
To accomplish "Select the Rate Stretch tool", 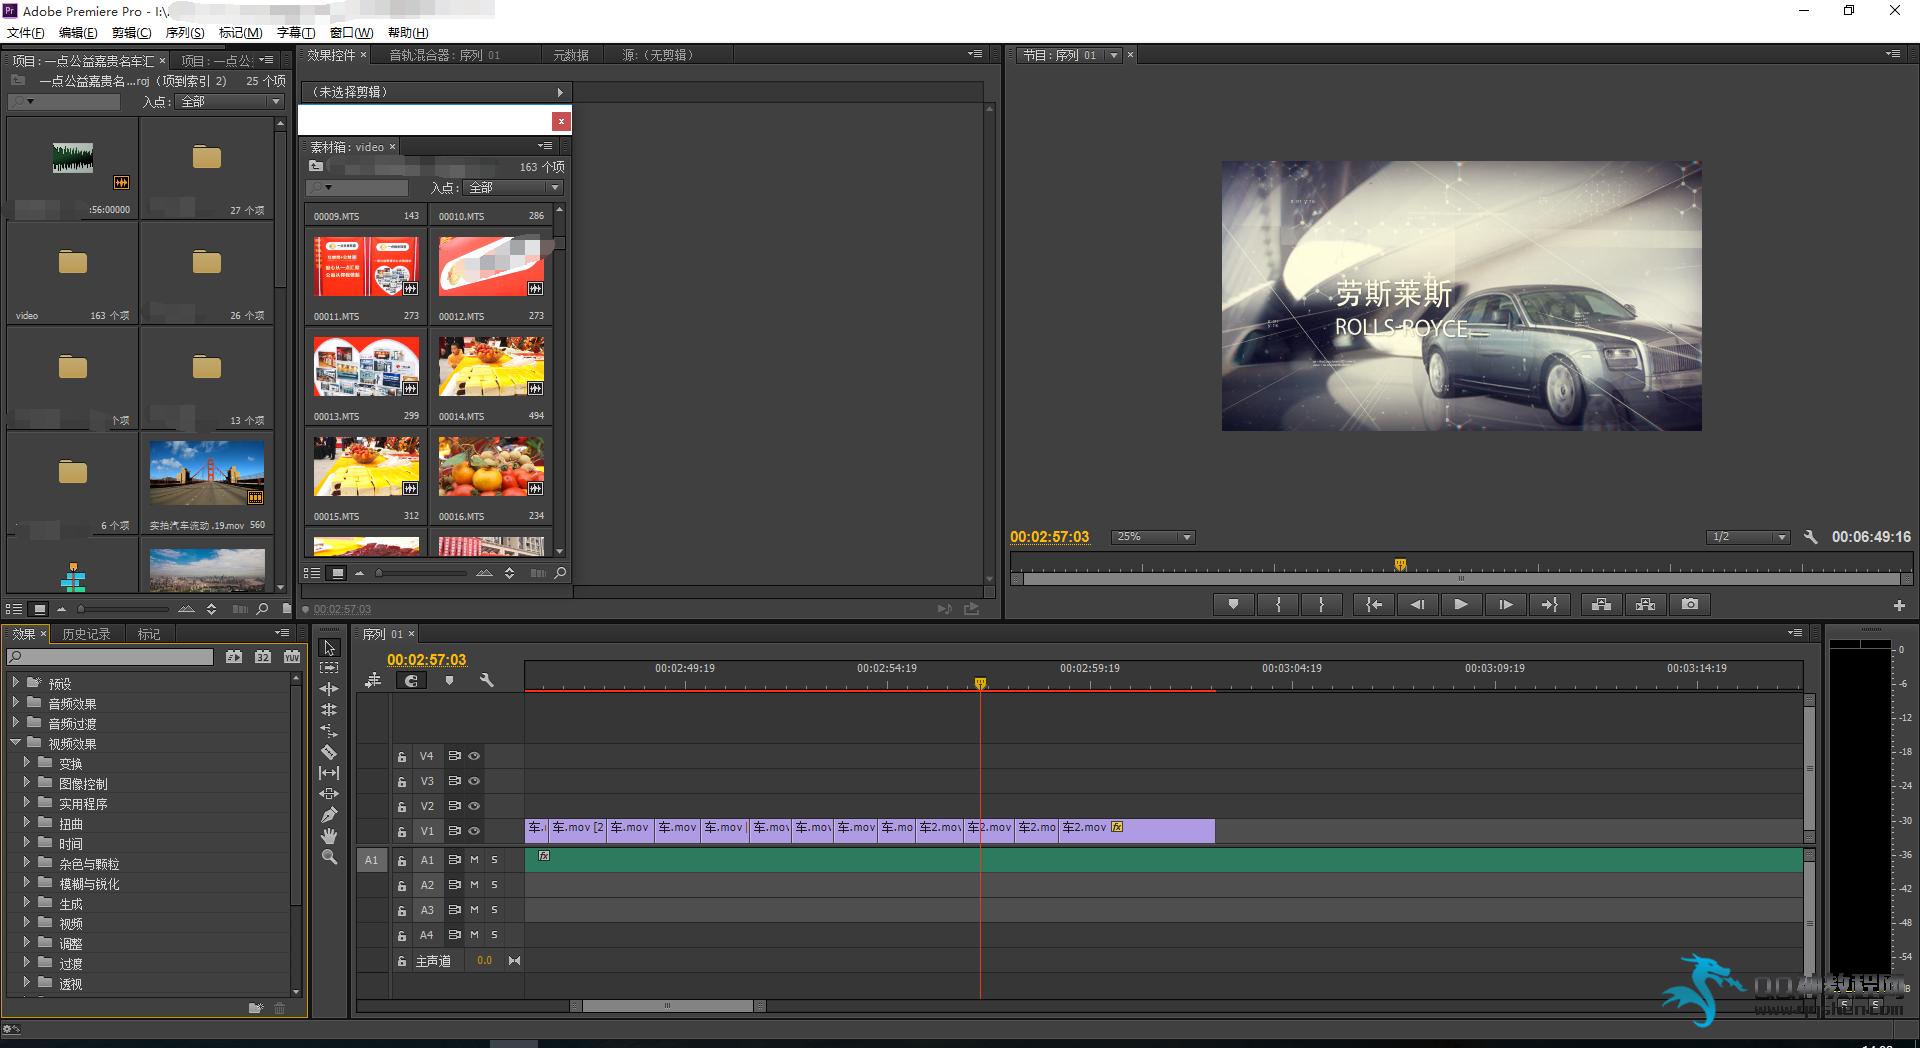I will 329,731.
